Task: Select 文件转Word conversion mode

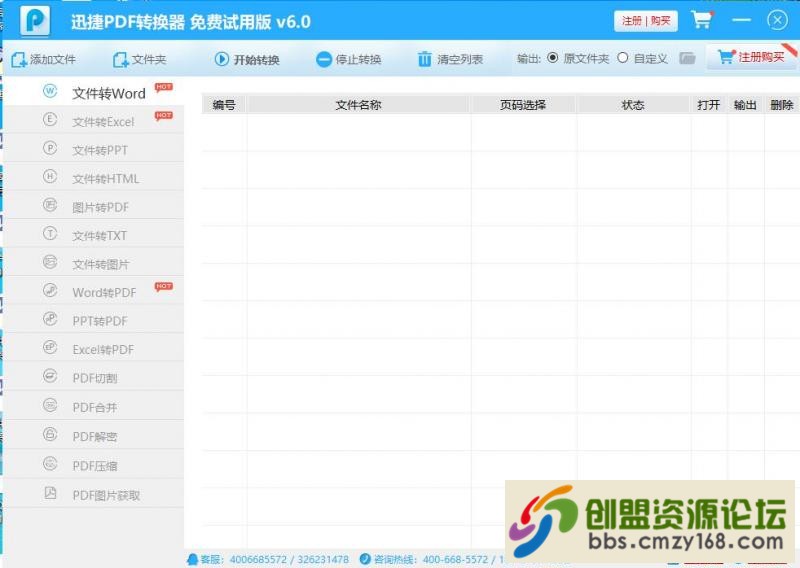Action: pos(94,92)
